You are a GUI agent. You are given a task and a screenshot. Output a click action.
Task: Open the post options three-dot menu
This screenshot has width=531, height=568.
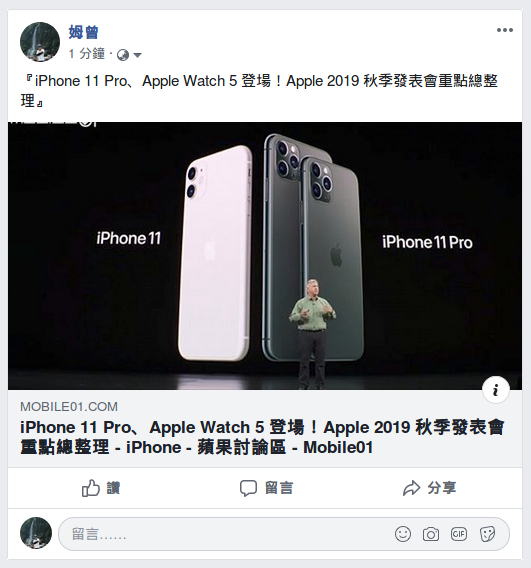click(505, 30)
